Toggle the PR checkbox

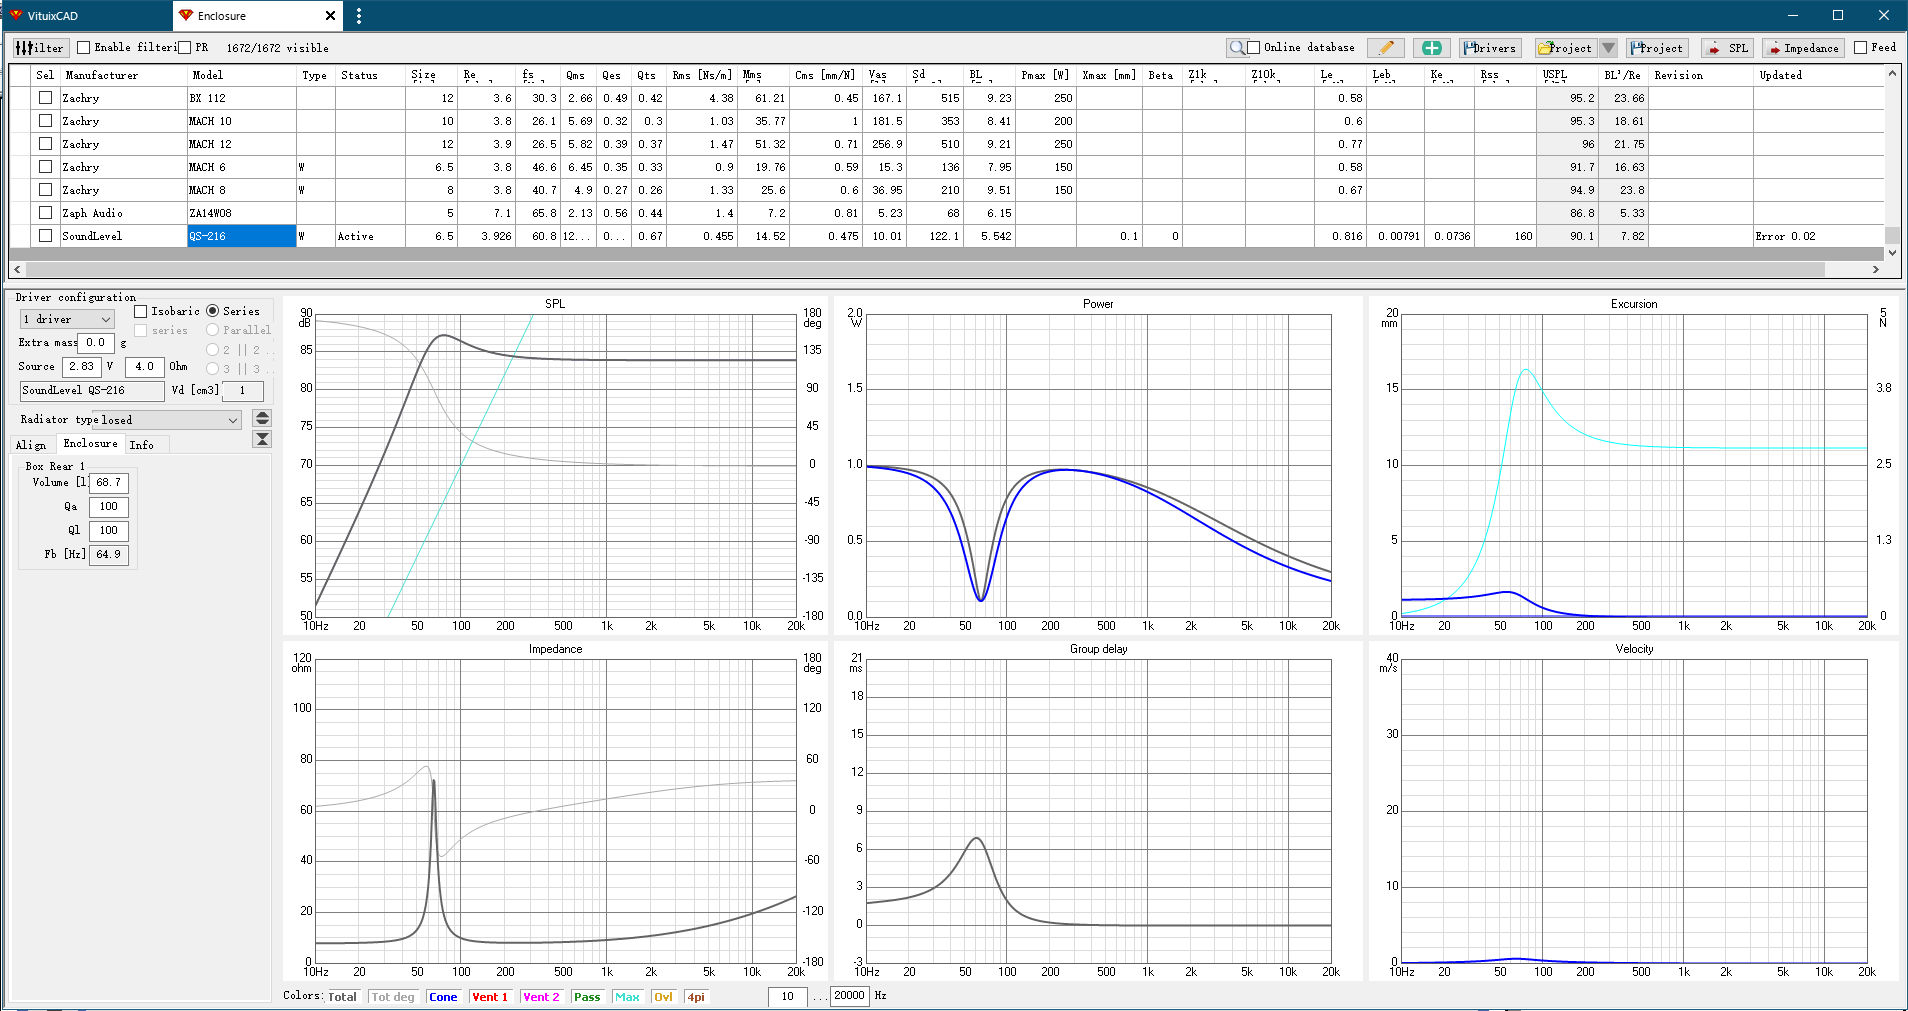tap(184, 47)
